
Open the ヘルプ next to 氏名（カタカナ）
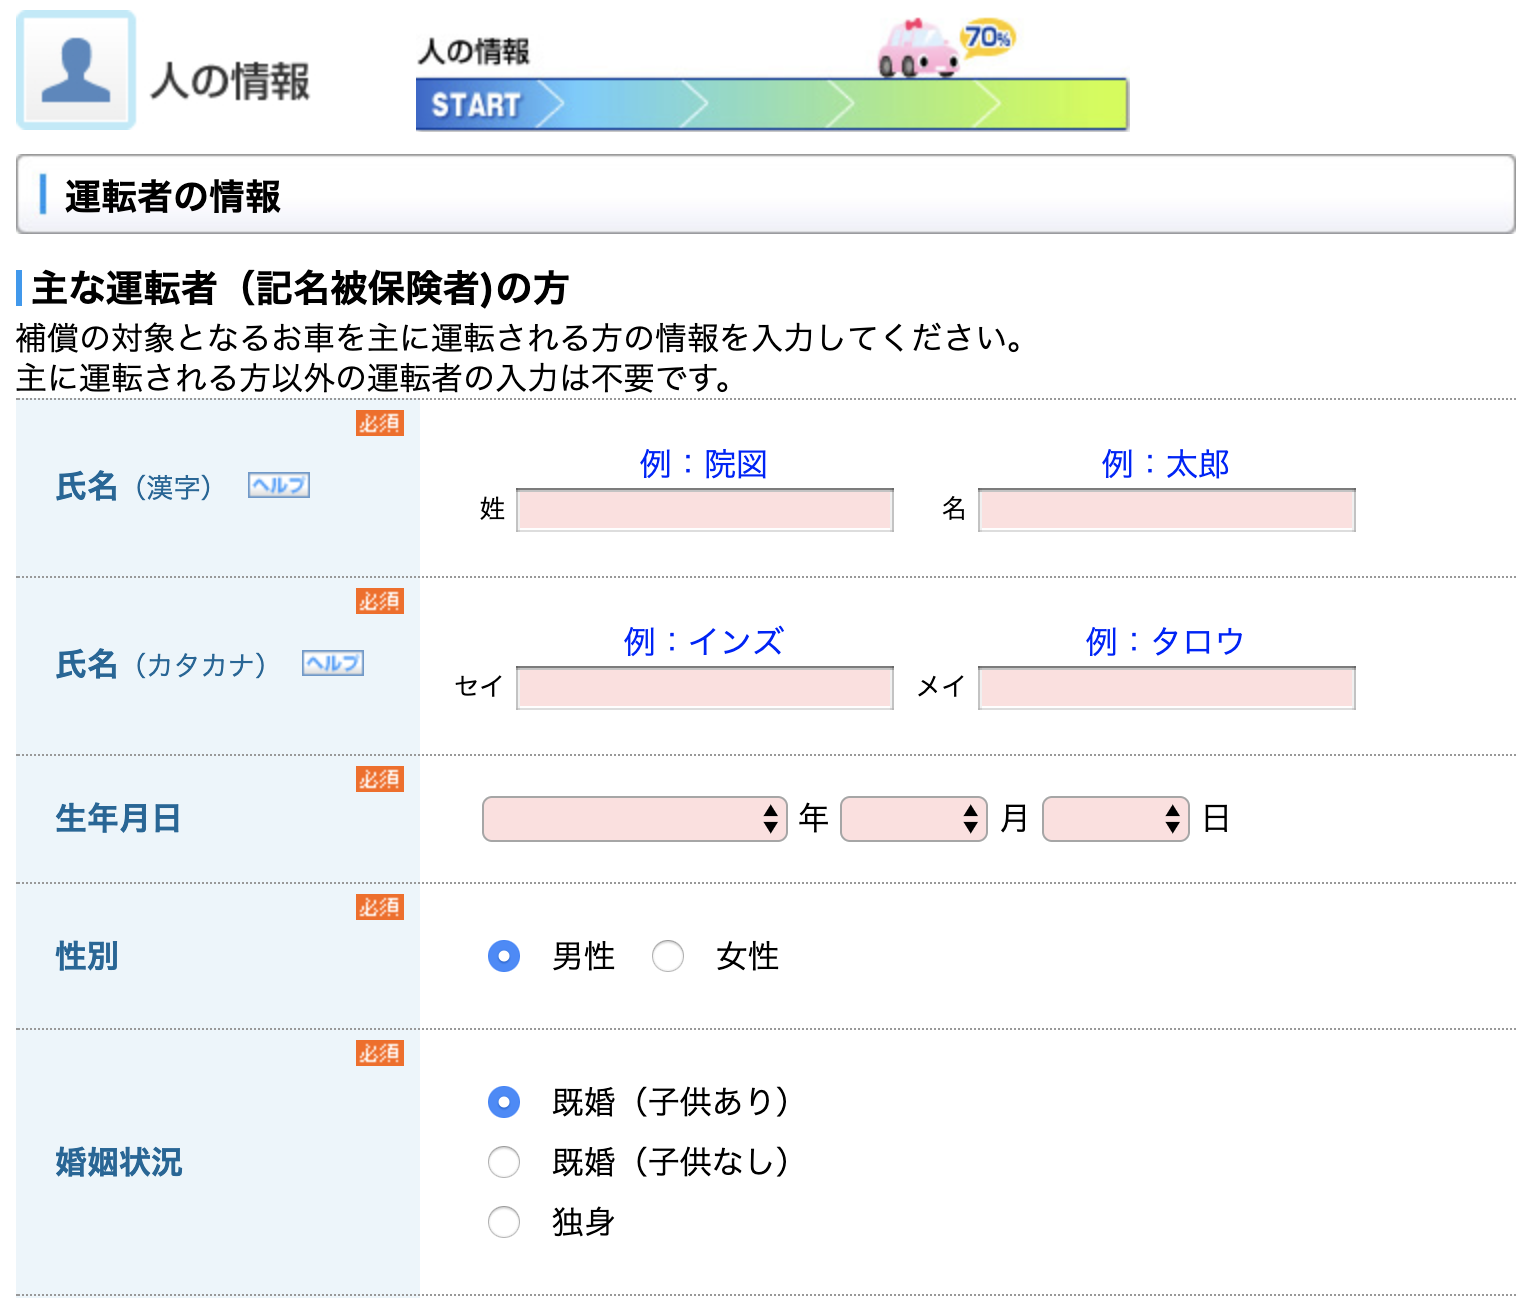tap(332, 662)
